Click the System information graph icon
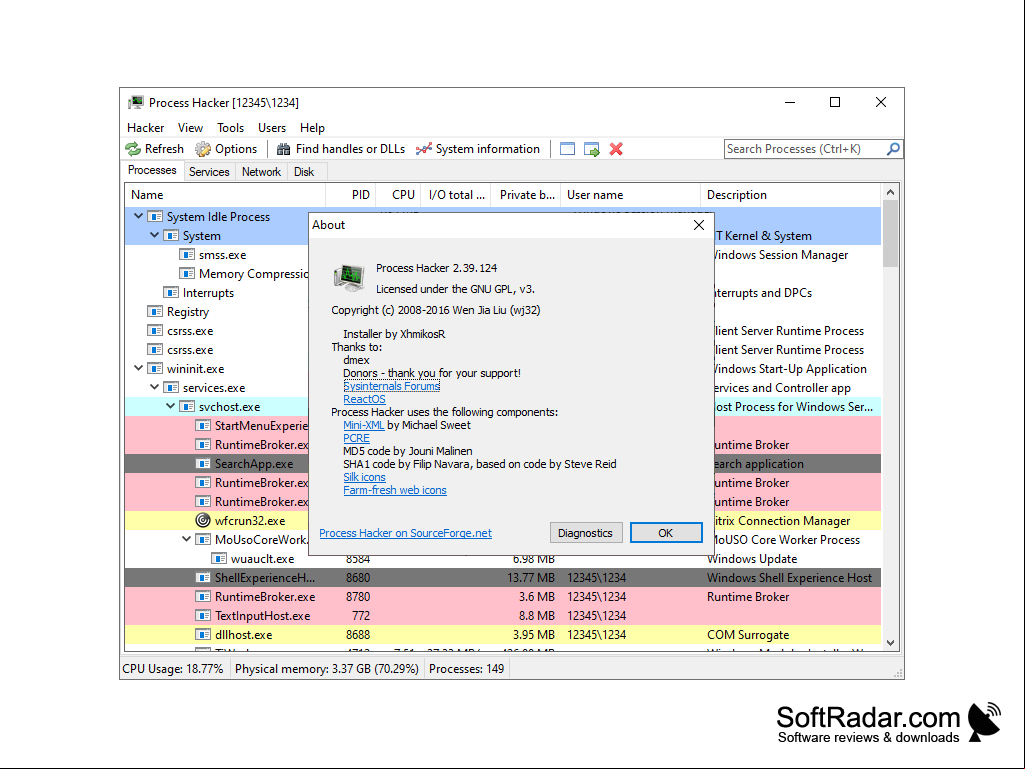This screenshot has width=1025, height=769. point(424,149)
